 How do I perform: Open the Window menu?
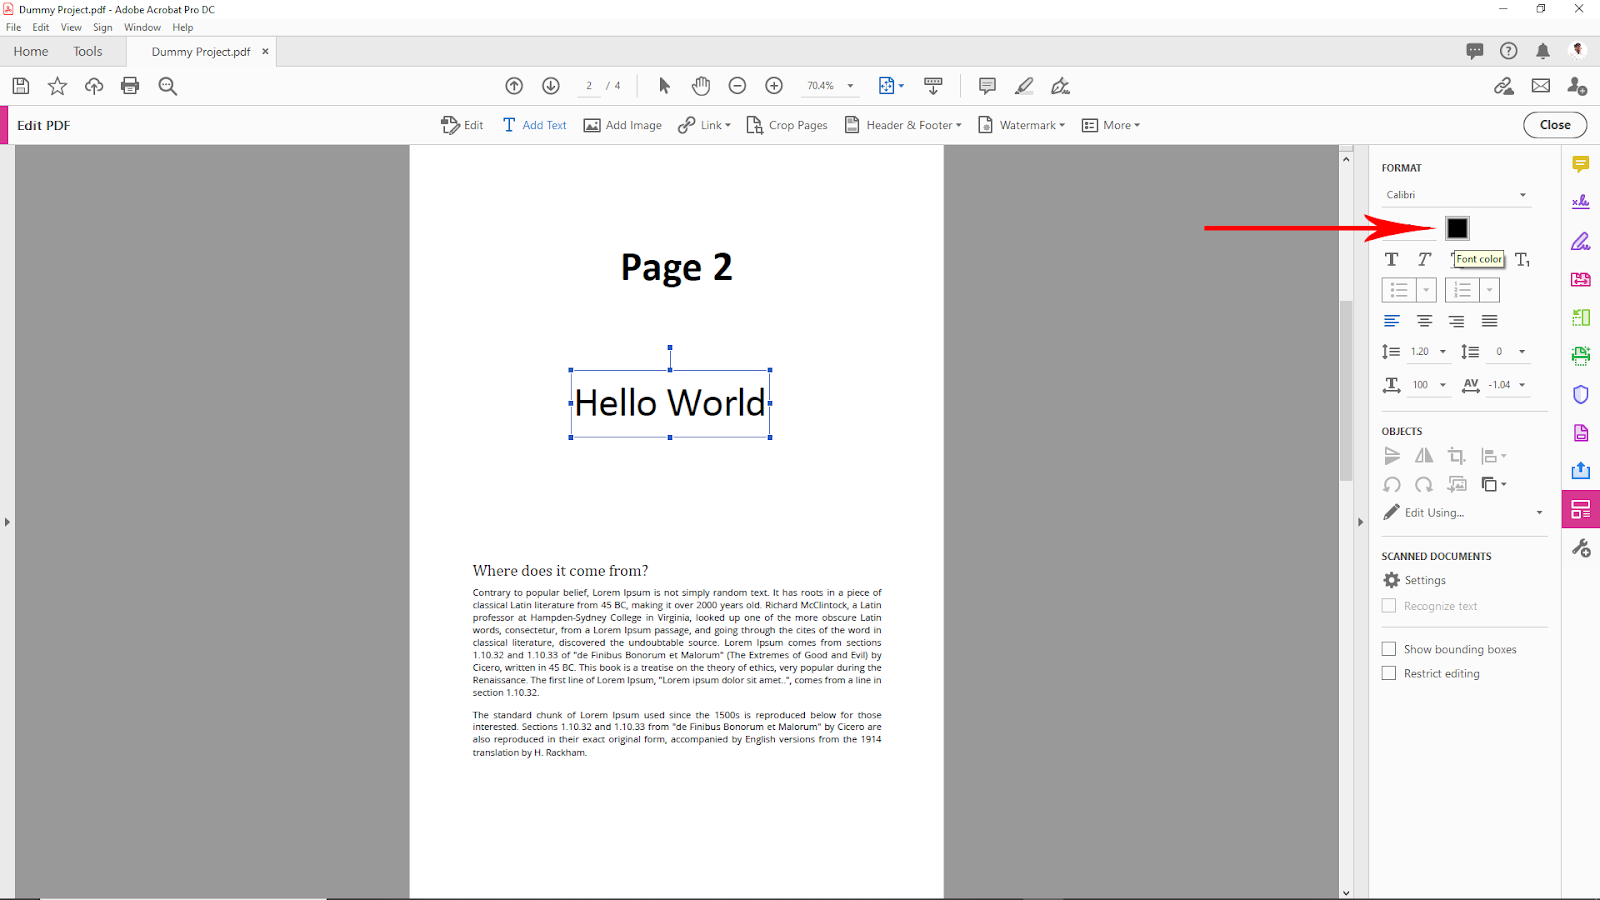coord(142,27)
